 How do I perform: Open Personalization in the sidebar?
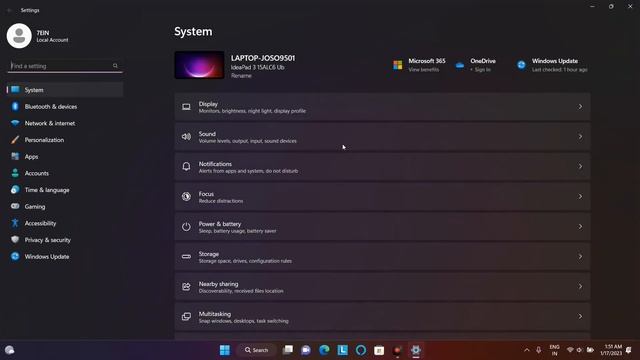(x=65, y=140)
